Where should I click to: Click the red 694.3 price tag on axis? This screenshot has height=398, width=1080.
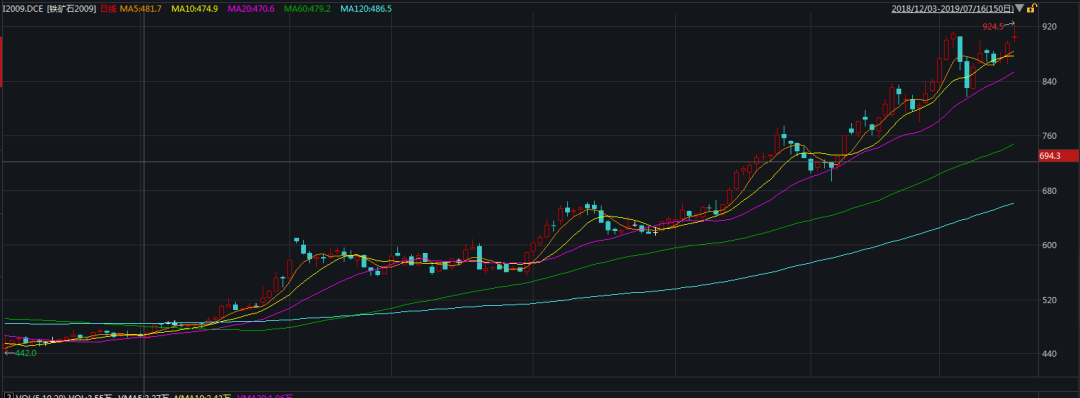point(1059,156)
